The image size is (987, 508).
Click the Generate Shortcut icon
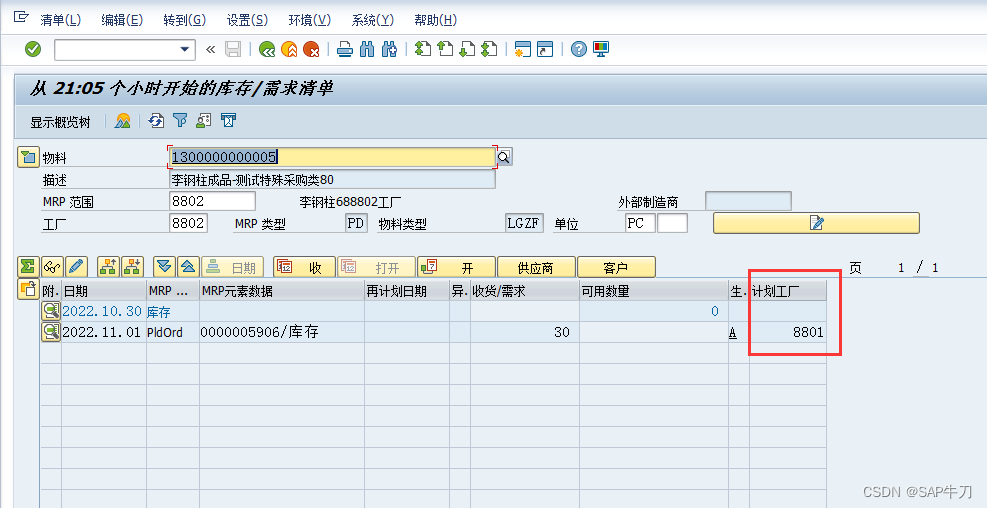click(545, 49)
